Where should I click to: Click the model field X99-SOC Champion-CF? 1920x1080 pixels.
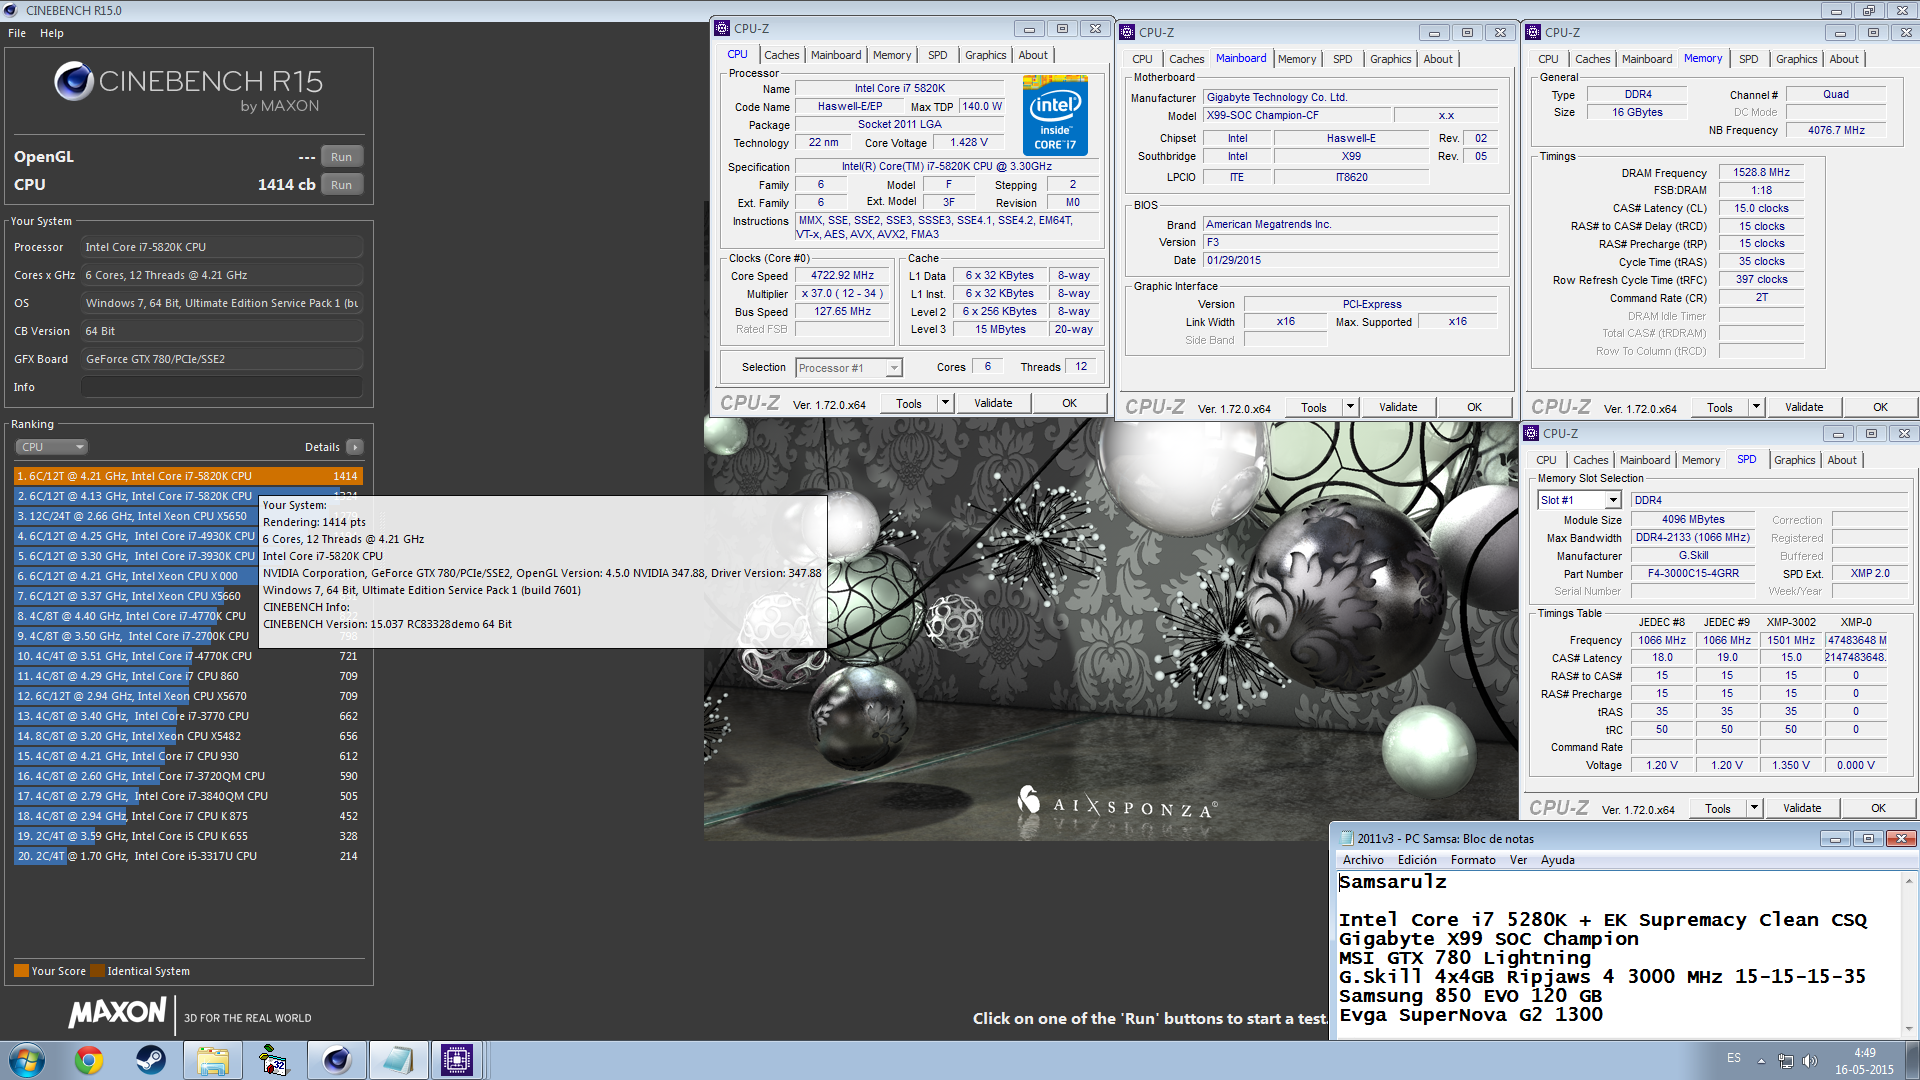(1295, 115)
